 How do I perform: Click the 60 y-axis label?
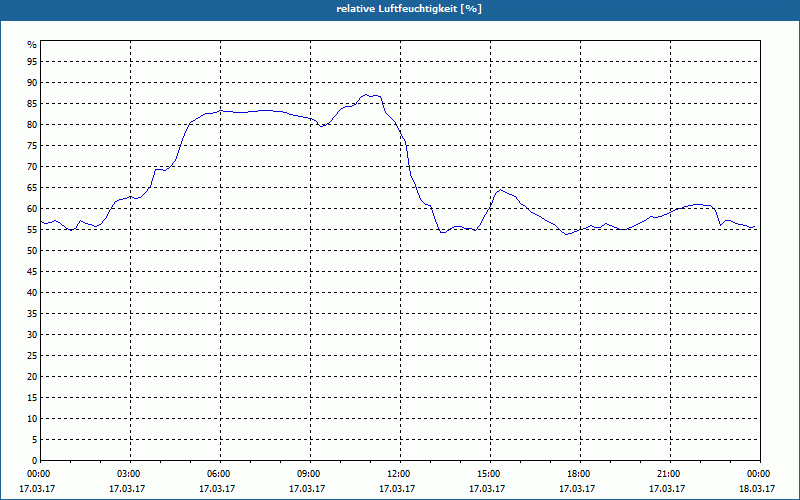[x=32, y=209]
